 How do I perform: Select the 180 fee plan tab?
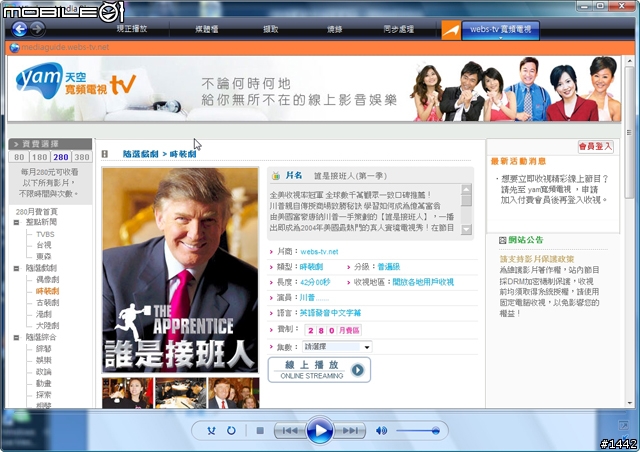pyautogui.click(x=40, y=157)
